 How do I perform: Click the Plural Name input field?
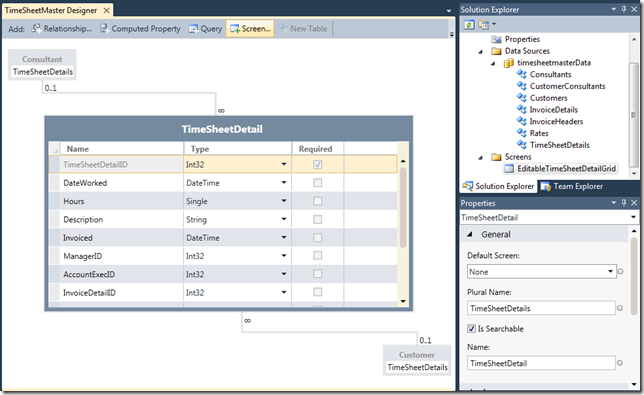541,308
